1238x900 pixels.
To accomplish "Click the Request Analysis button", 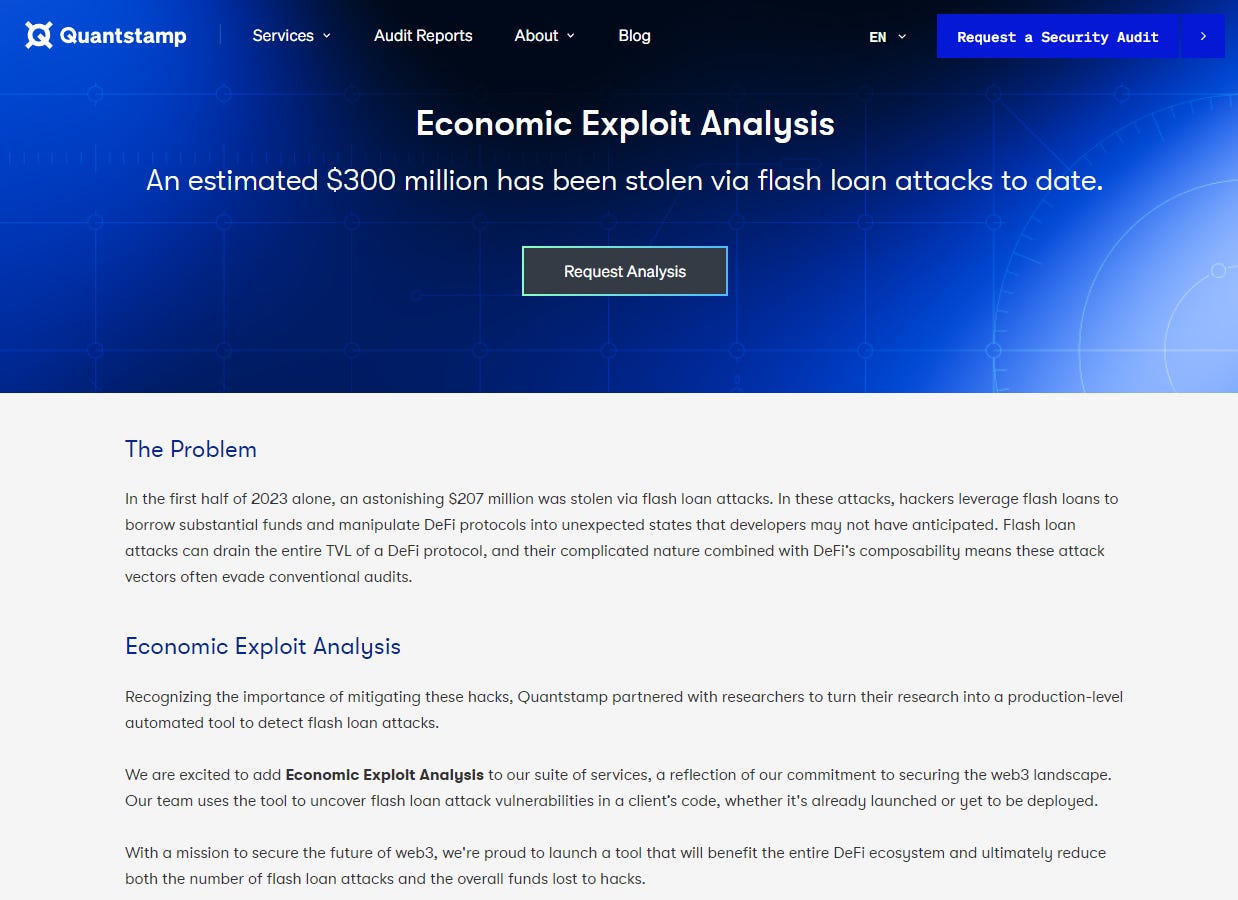I will tap(625, 271).
